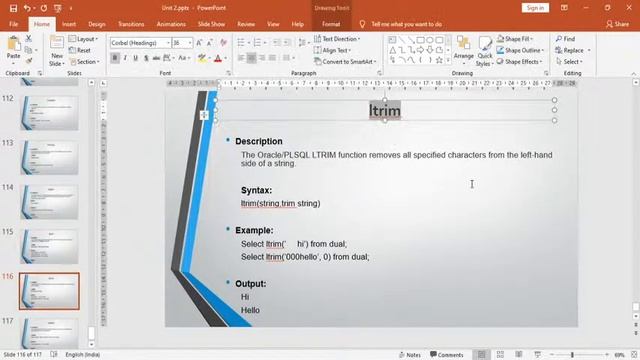Align text left
640x360 pixels.
[x=241, y=58]
